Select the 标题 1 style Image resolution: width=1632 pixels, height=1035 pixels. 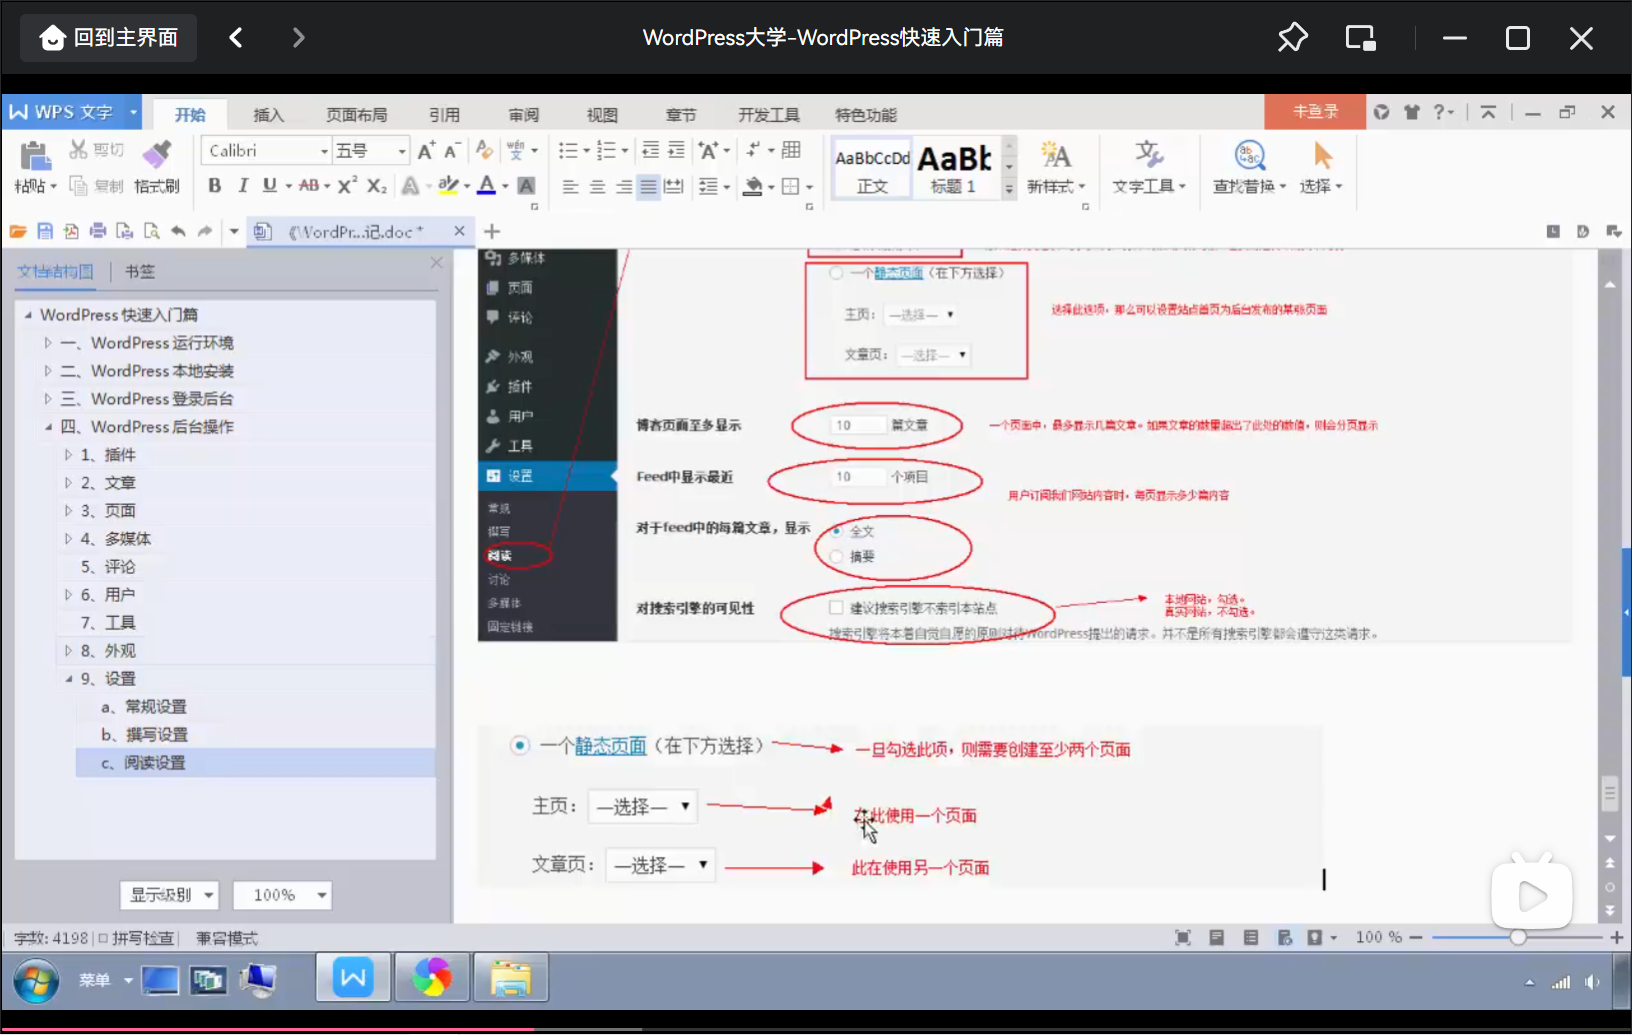[954, 168]
